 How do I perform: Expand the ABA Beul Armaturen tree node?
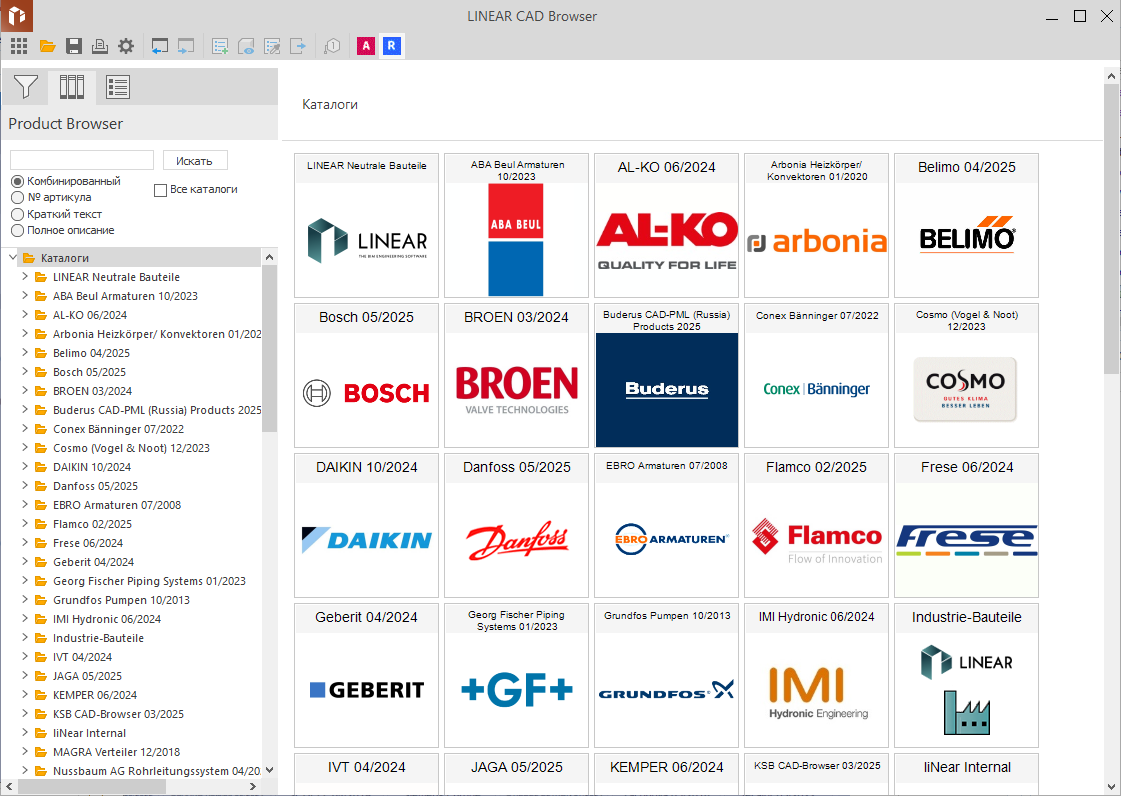pos(25,295)
